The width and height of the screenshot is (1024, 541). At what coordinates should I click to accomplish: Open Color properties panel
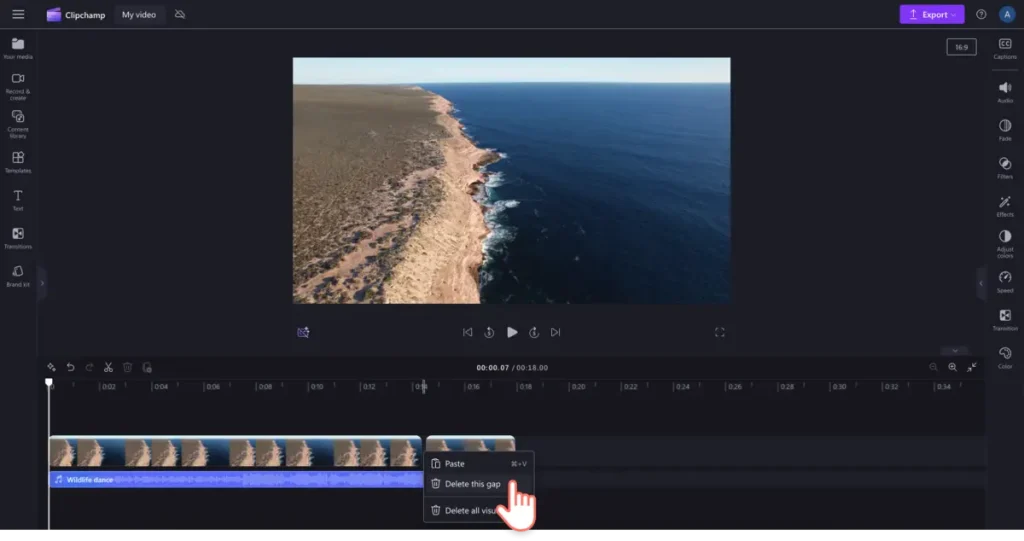1005,357
